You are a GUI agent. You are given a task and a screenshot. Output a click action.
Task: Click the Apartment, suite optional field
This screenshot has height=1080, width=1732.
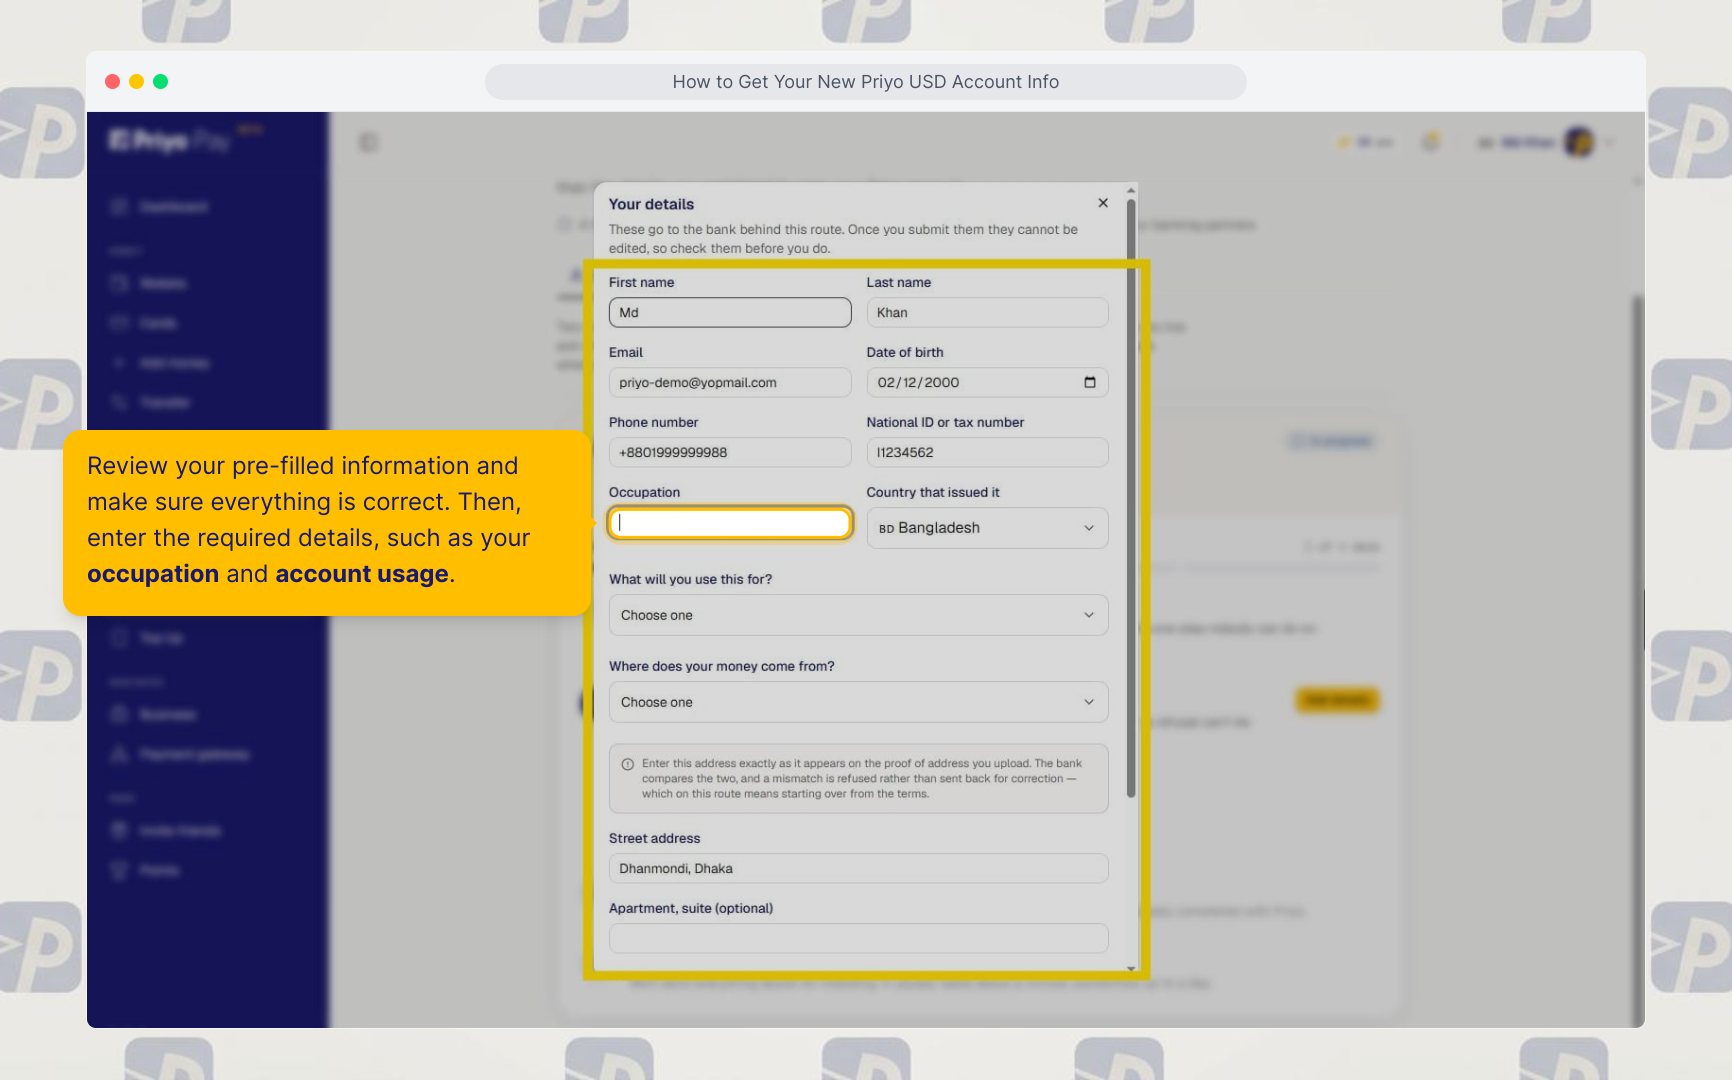point(858,938)
